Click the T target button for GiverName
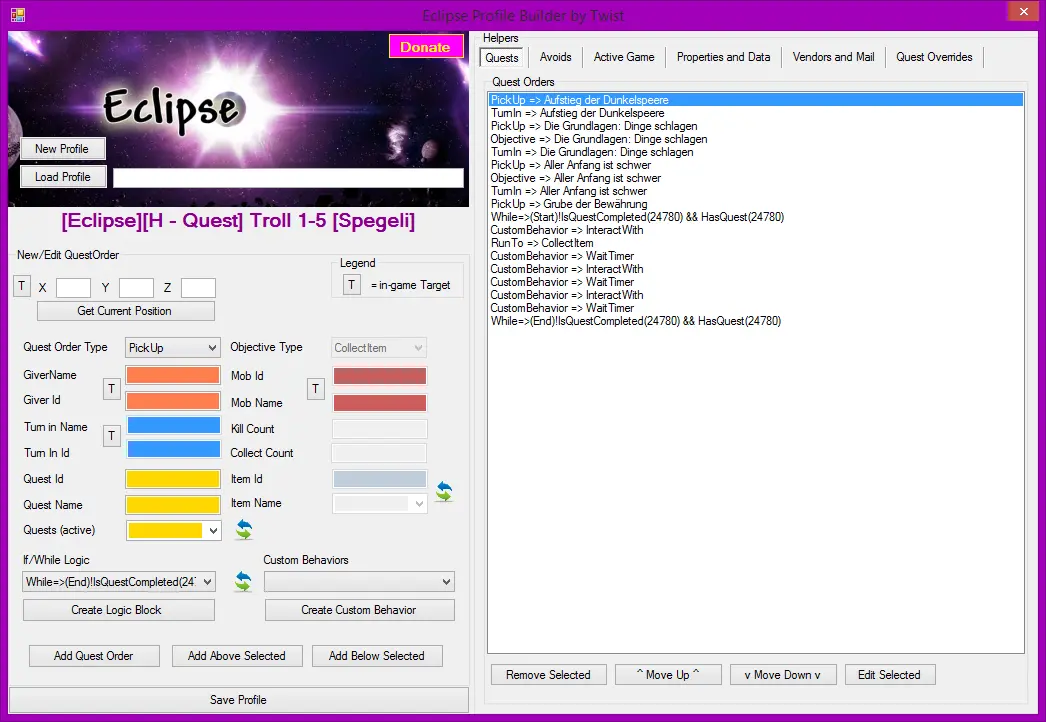This screenshot has height=722, width=1046. pyautogui.click(x=112, y=388)
